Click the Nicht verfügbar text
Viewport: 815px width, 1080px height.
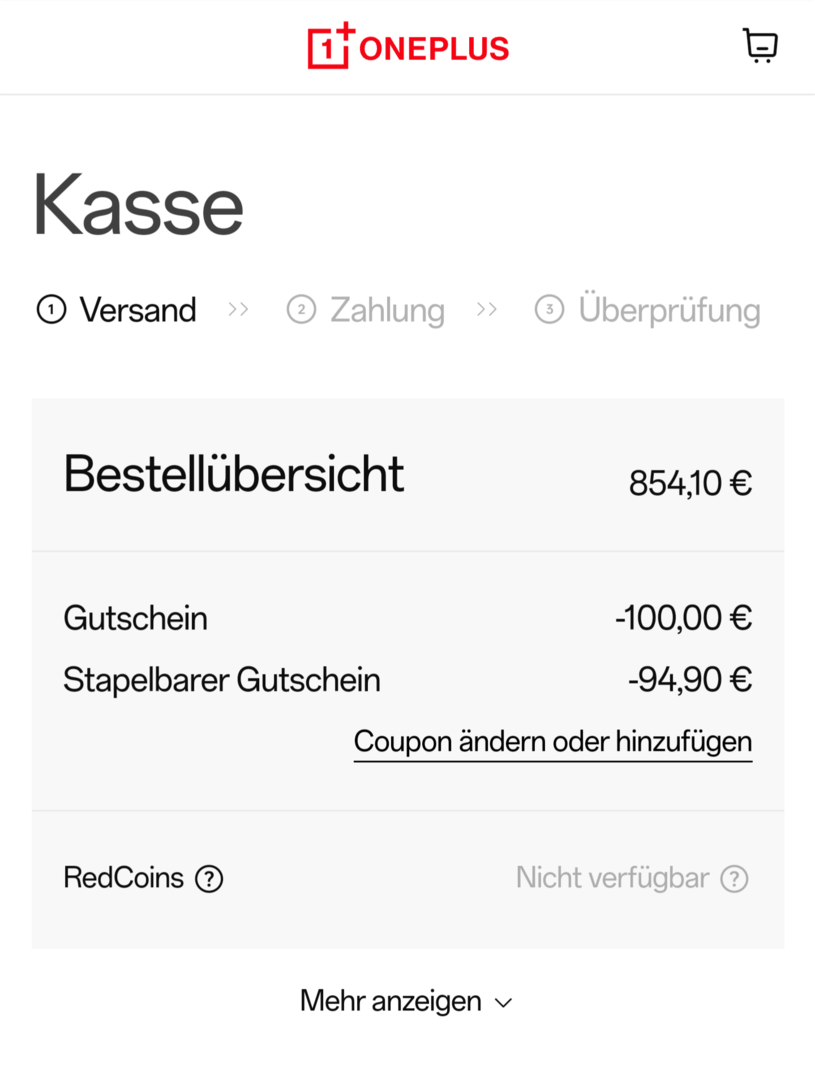(612, 878)
